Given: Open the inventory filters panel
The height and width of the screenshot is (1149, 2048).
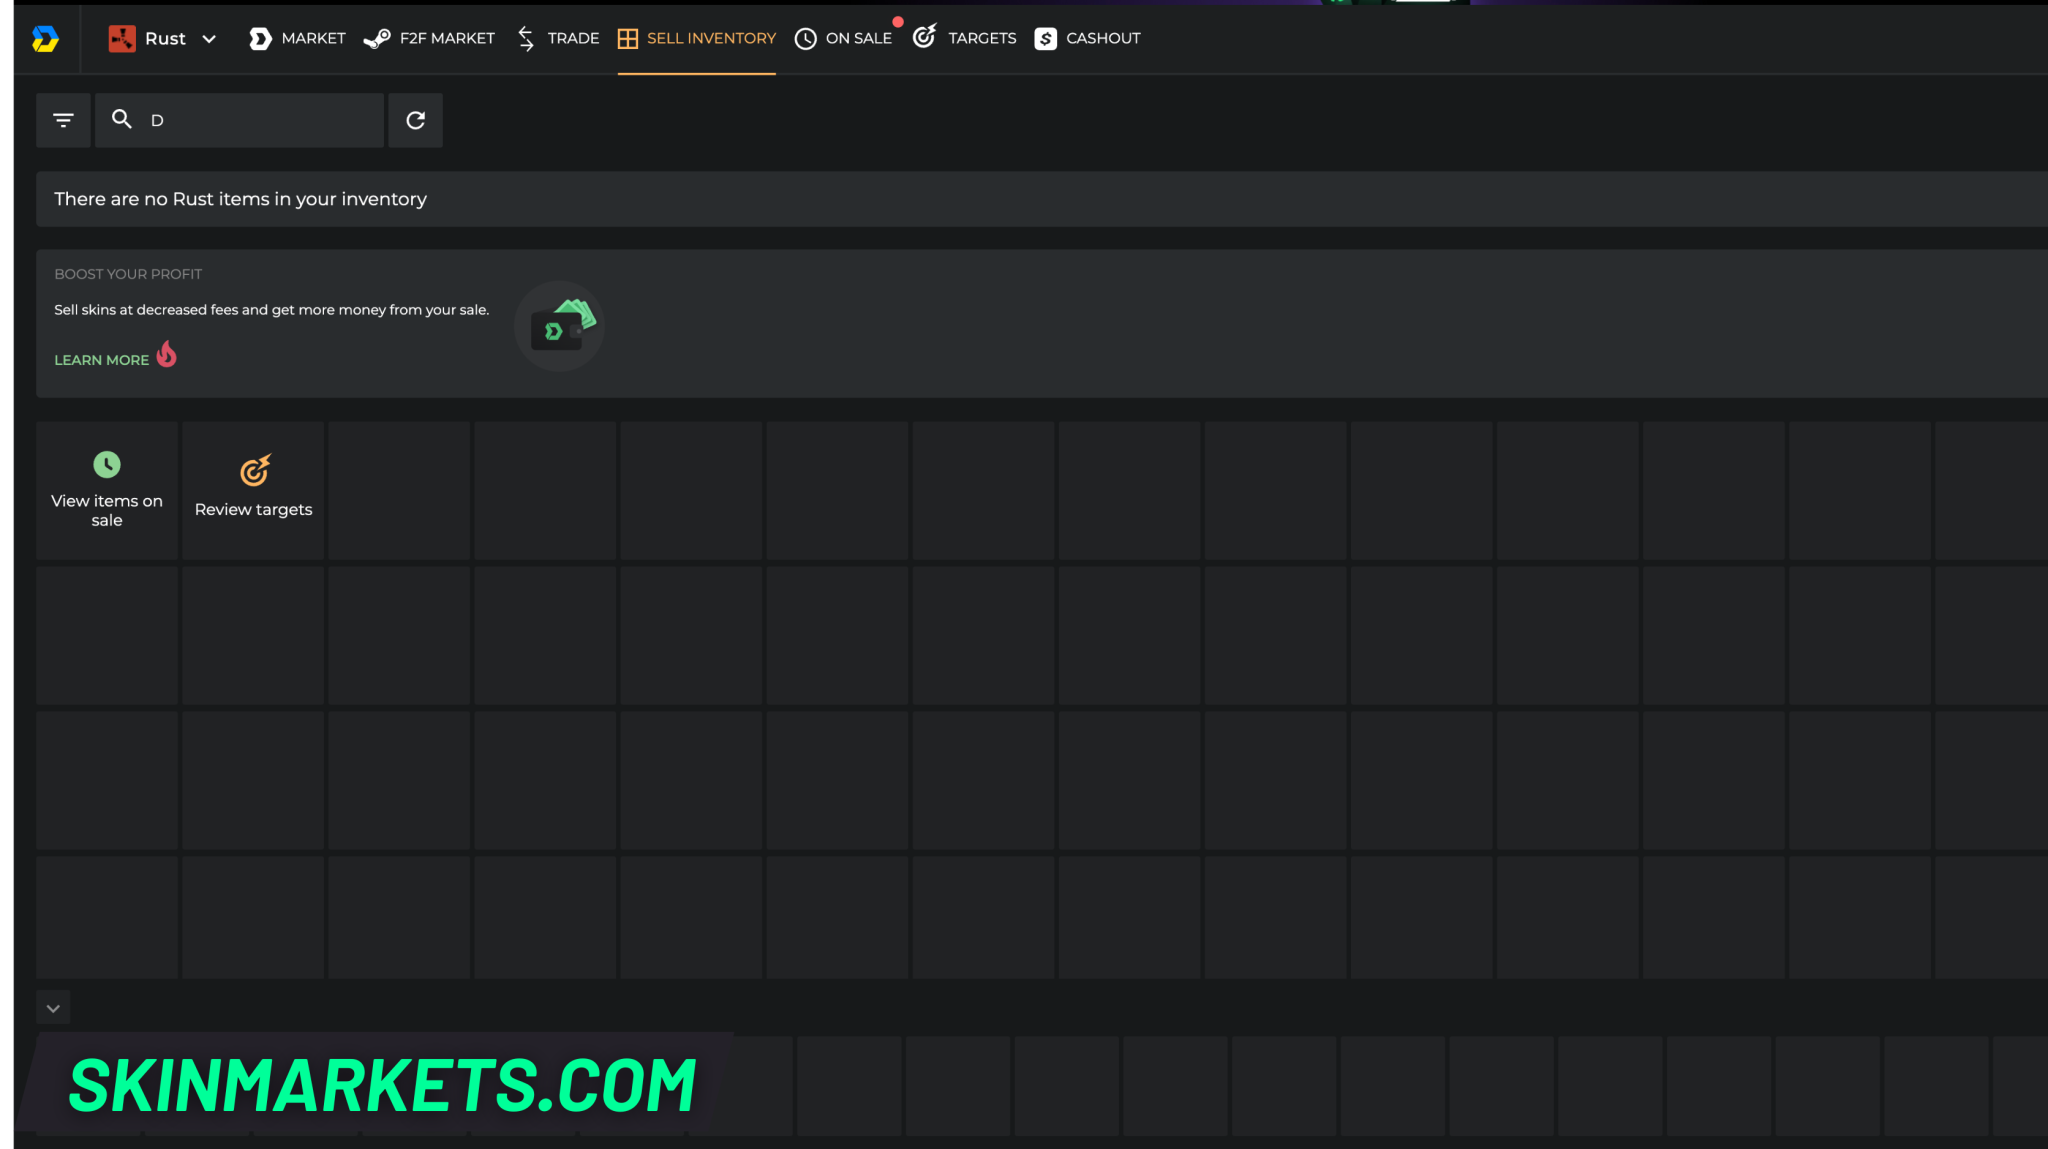Looking at the screenshot, I should (63, 120).
